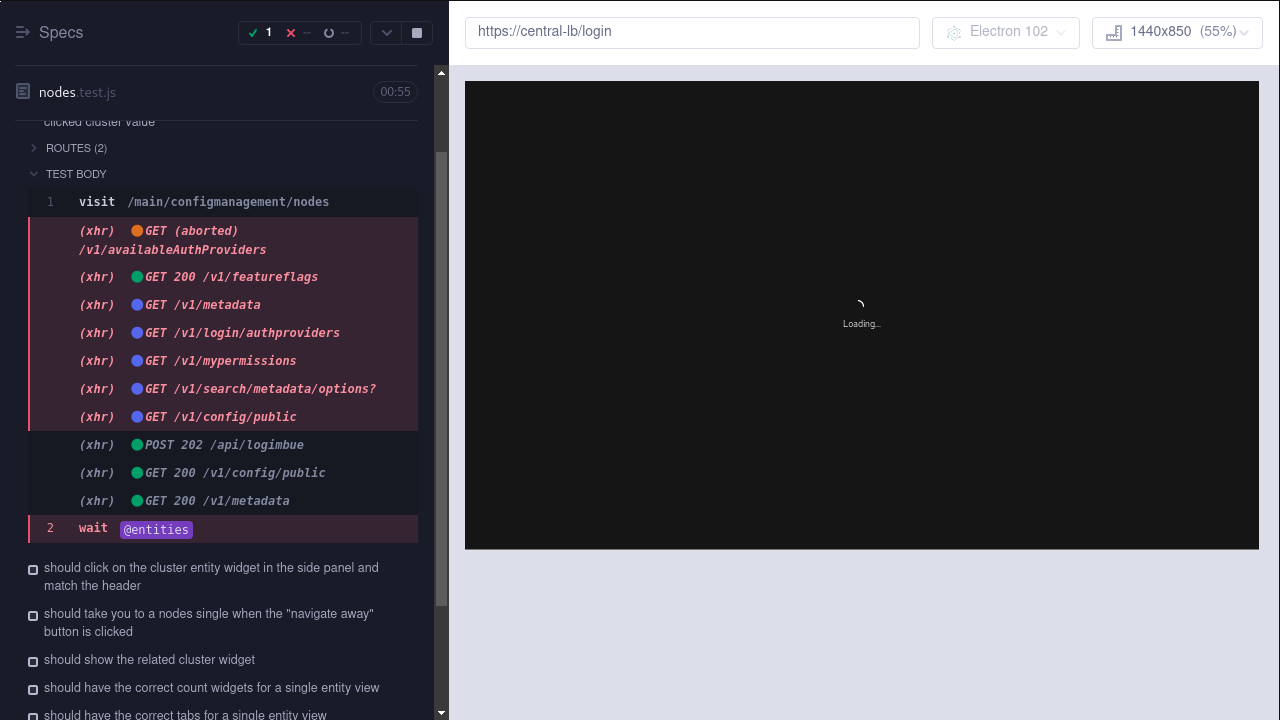This screenshot has height=720, width=1280.
Task: Click the Specs hamburger icon
Action: click(22, 31)
